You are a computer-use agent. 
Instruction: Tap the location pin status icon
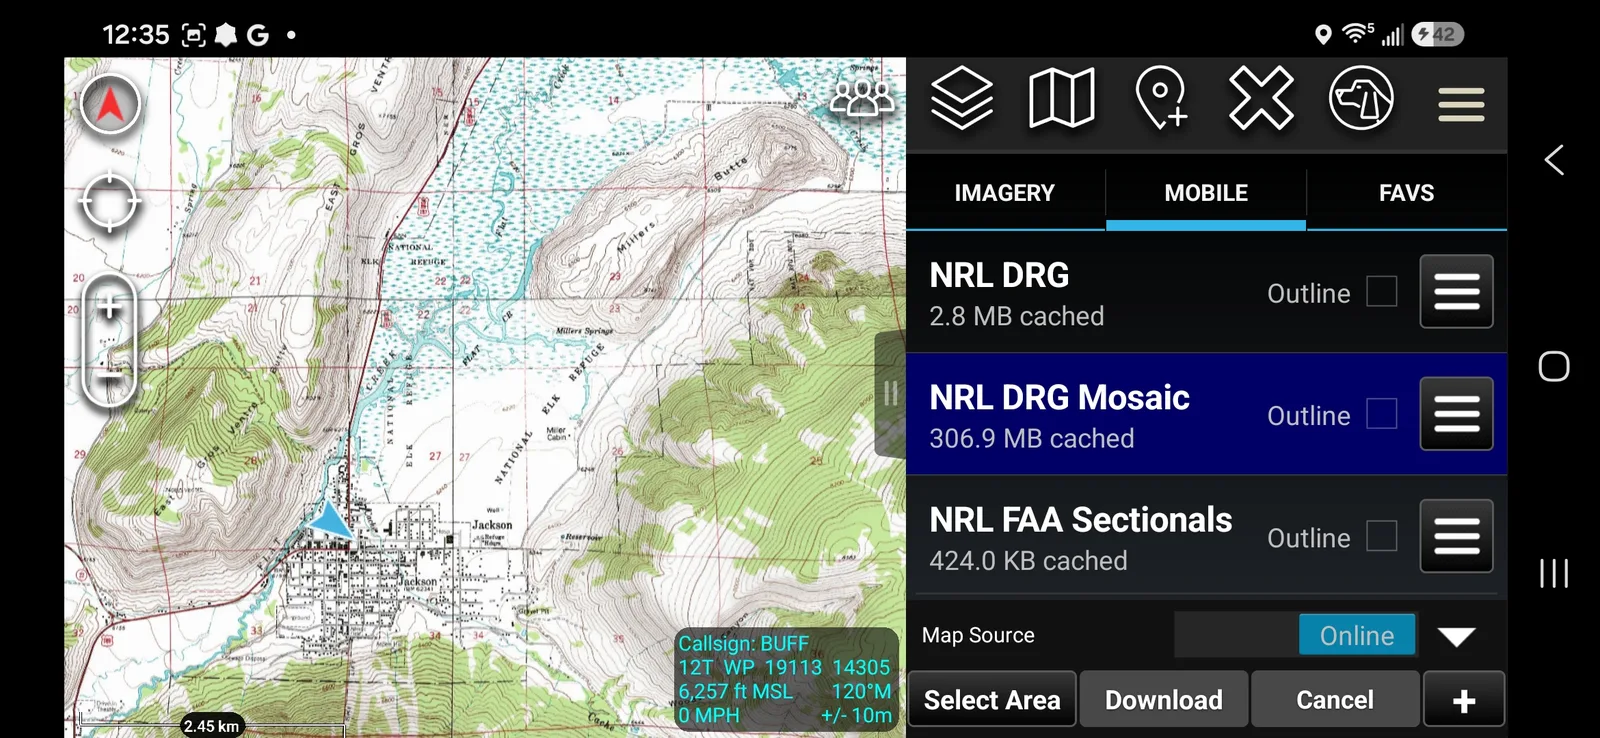click(x=1323, y=35)
